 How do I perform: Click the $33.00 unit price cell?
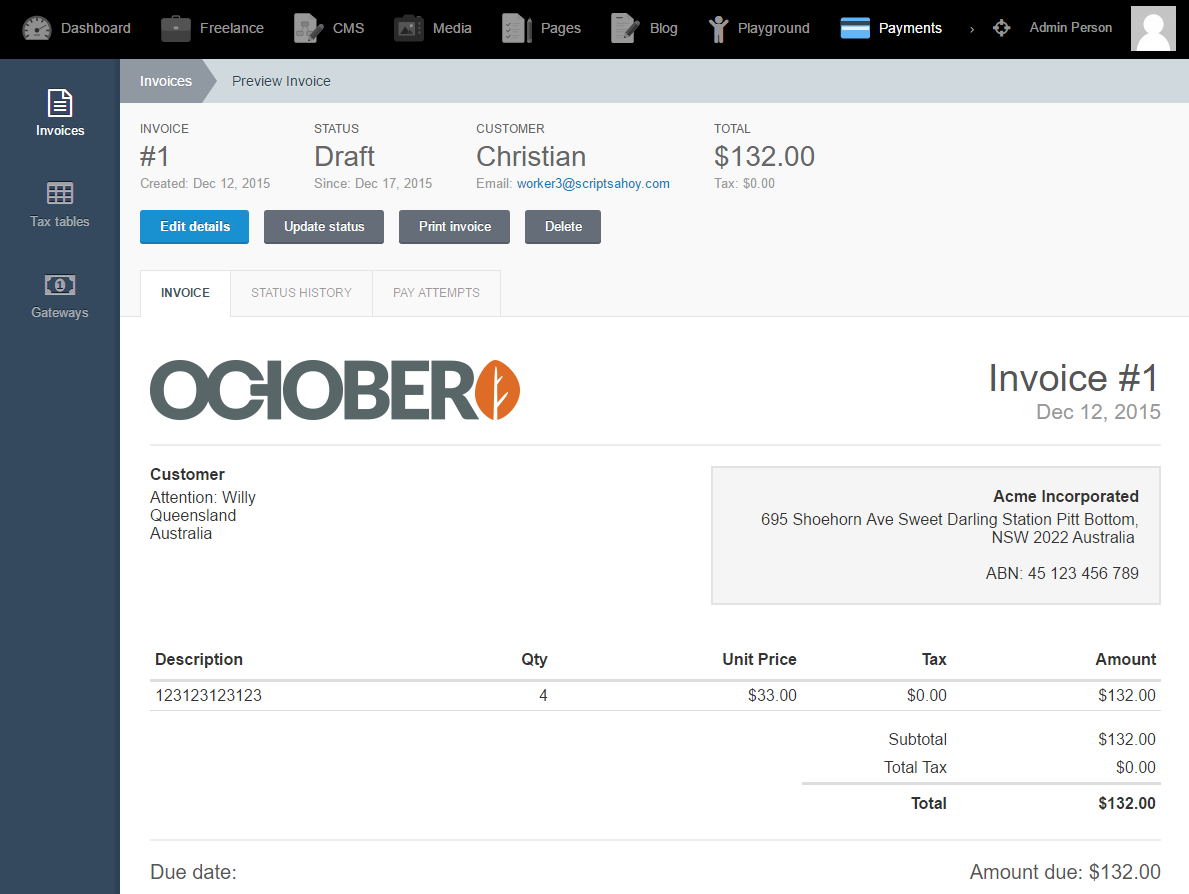pos(772,695)
